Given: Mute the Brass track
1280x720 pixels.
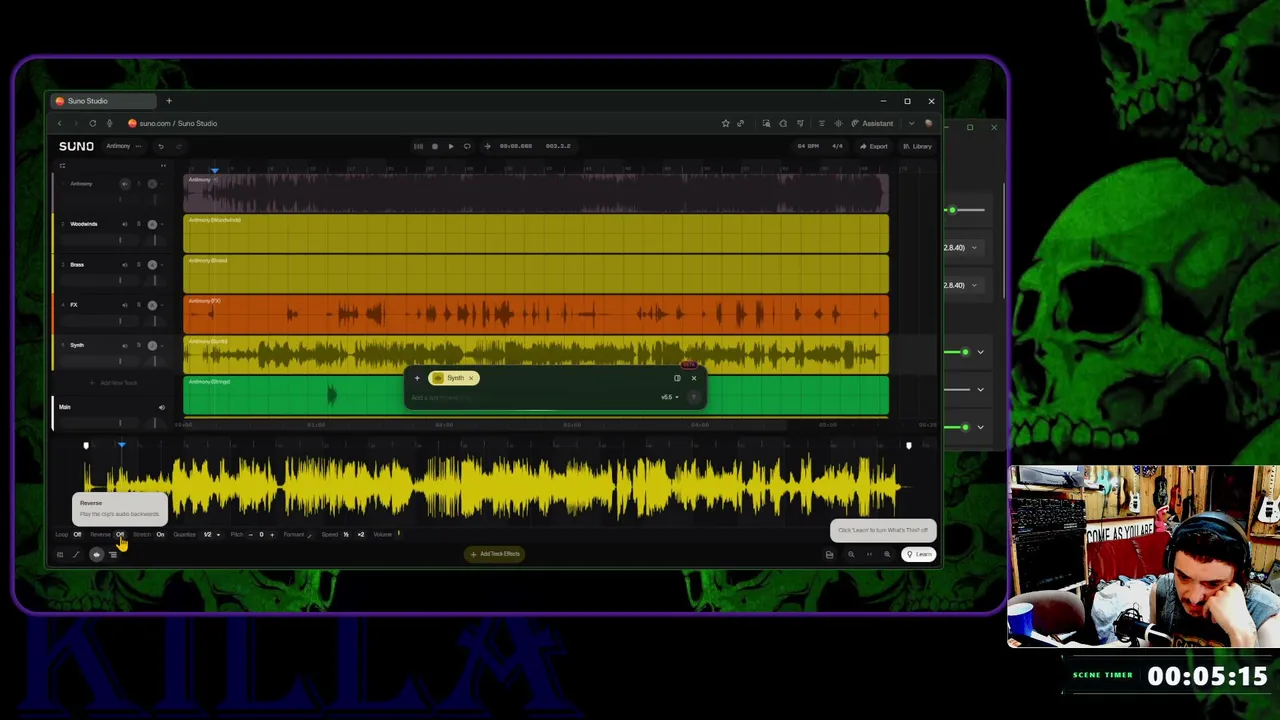Looking at the screenshot, I should click(x=125, y=264).
